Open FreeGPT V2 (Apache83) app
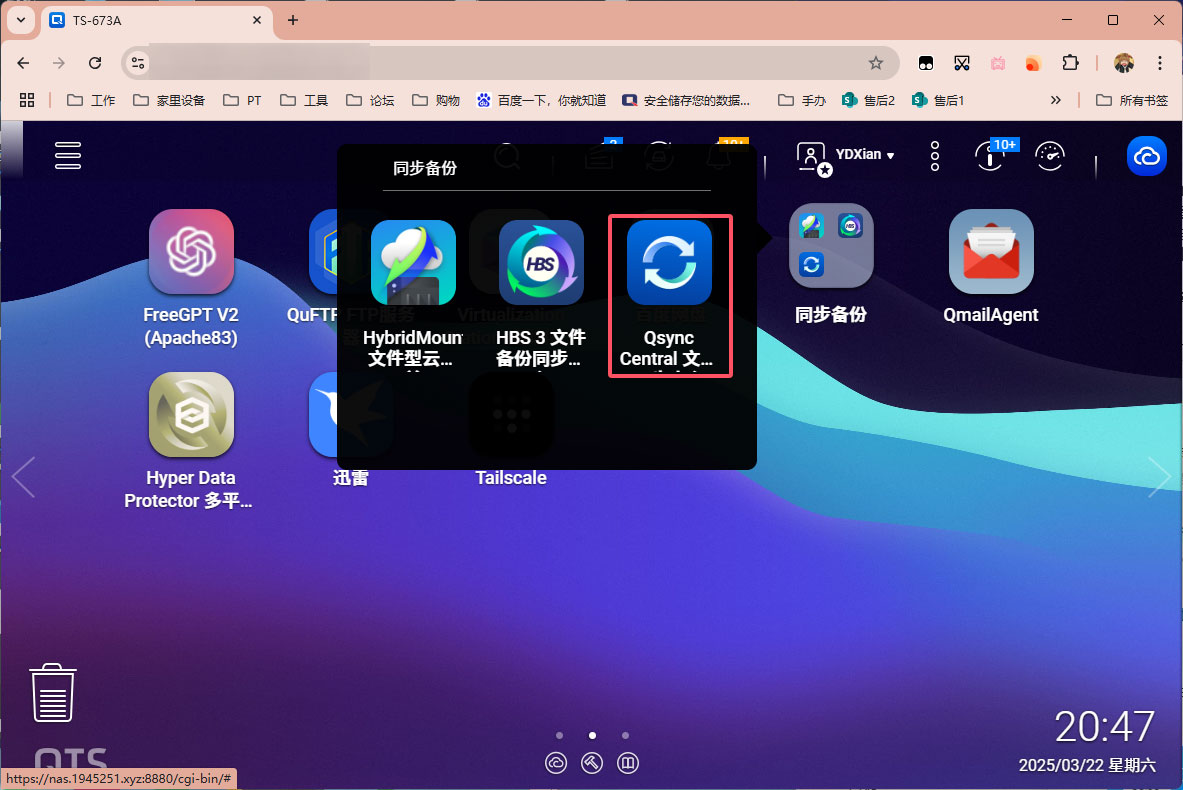Screen dimensions: 1183x790 (x=191, y=251)
